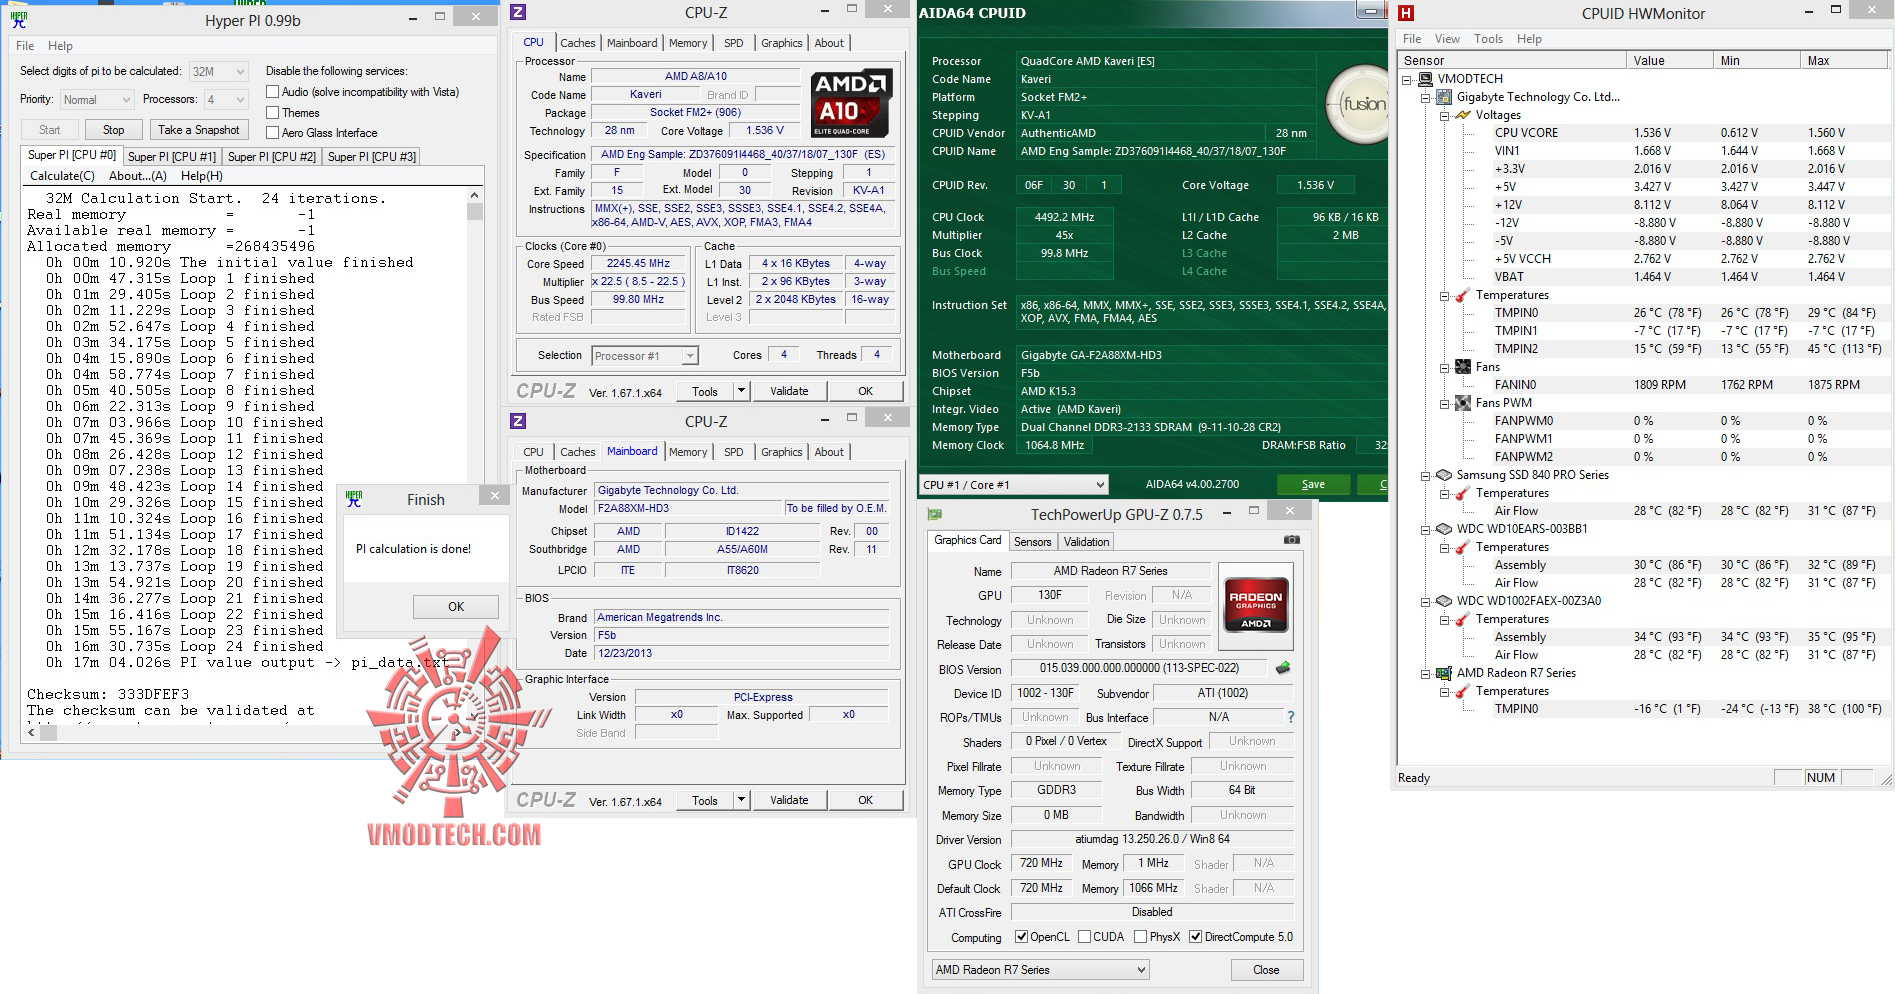Screen dimensions: 1895x994
Task: Open the Priority Normal dropdown
Action: pyautogui.click(x=96, y=100)
